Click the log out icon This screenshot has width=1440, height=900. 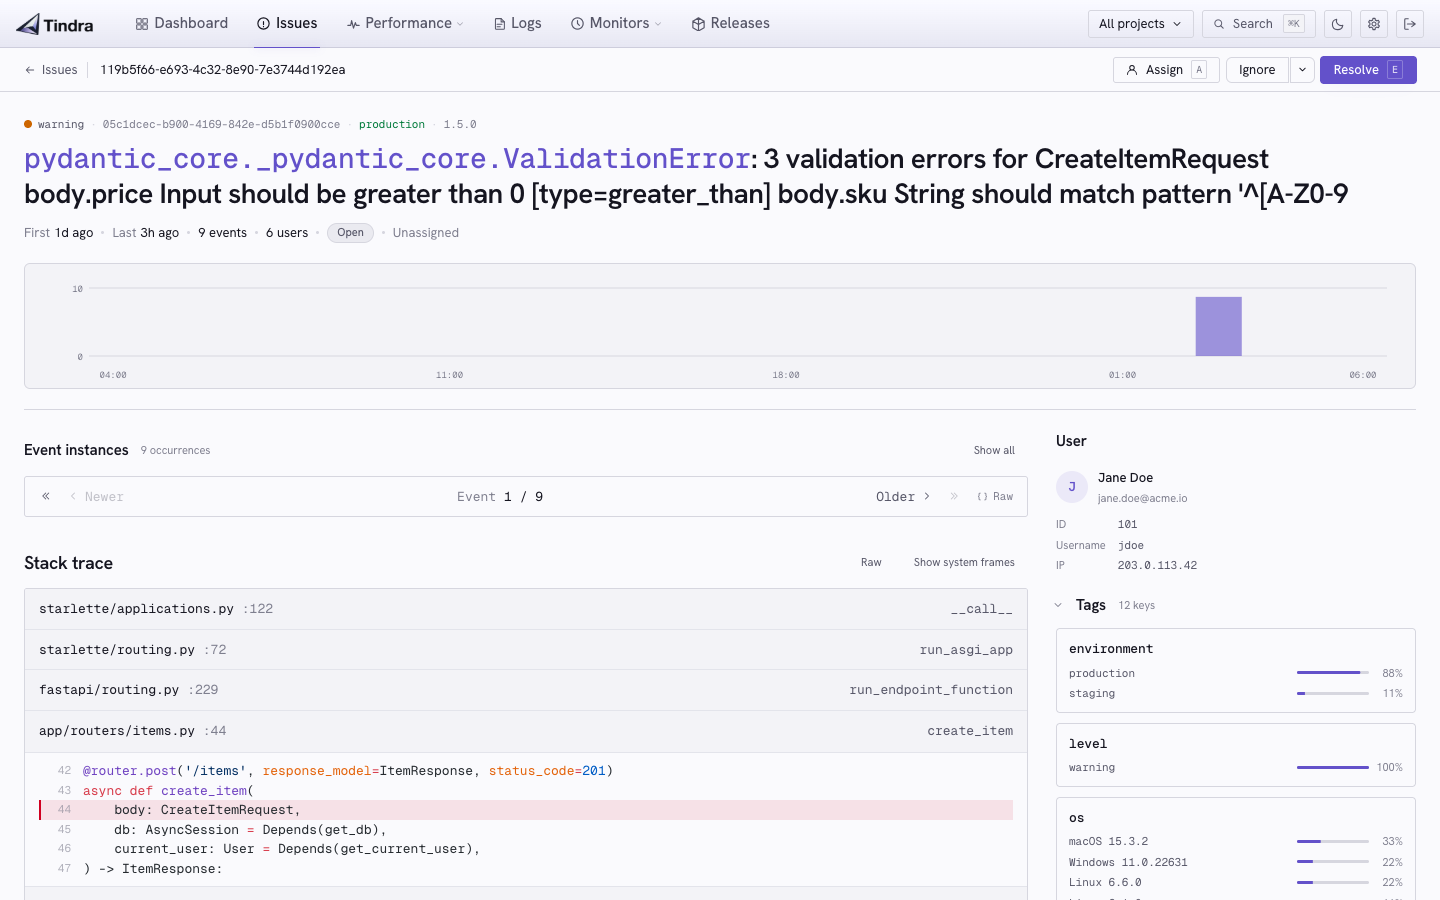click(x=1410, y=24)
